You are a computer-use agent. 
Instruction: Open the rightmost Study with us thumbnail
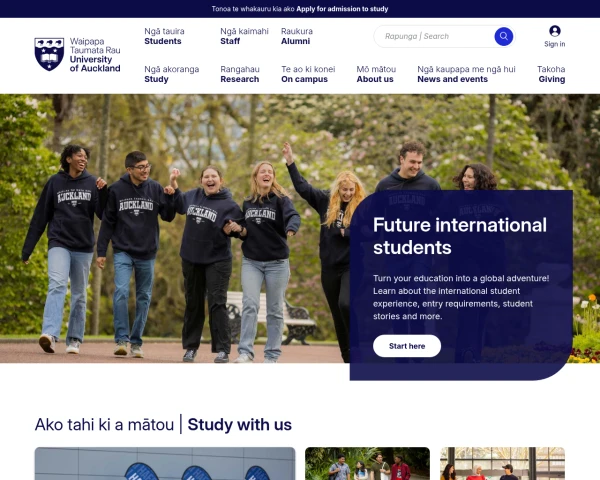click(502, 464)
